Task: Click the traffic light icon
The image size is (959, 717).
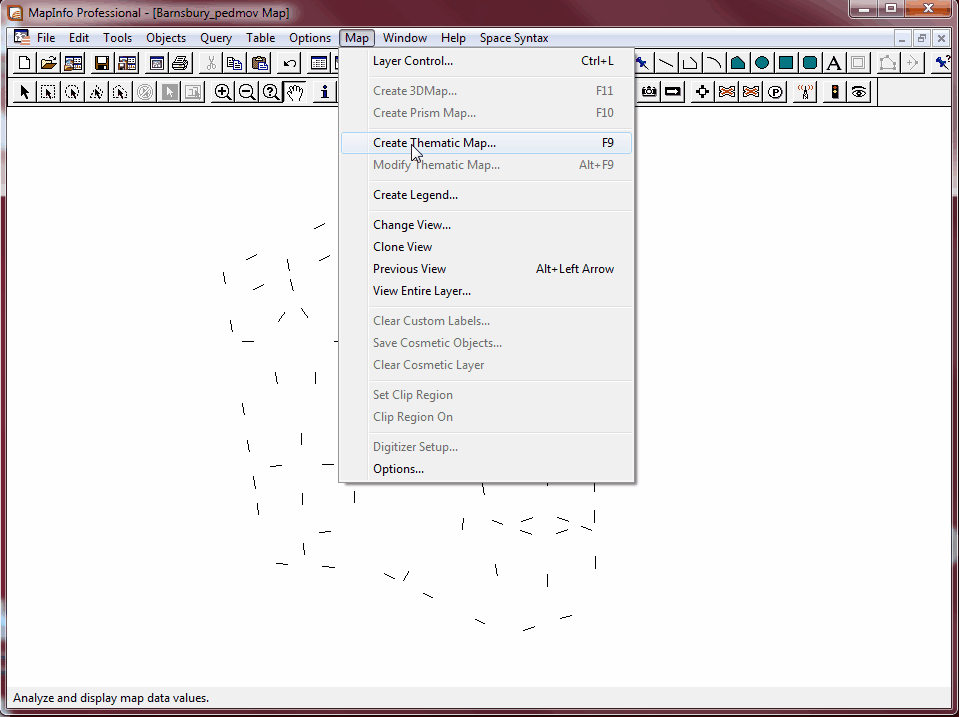Action: click(835, 92)
